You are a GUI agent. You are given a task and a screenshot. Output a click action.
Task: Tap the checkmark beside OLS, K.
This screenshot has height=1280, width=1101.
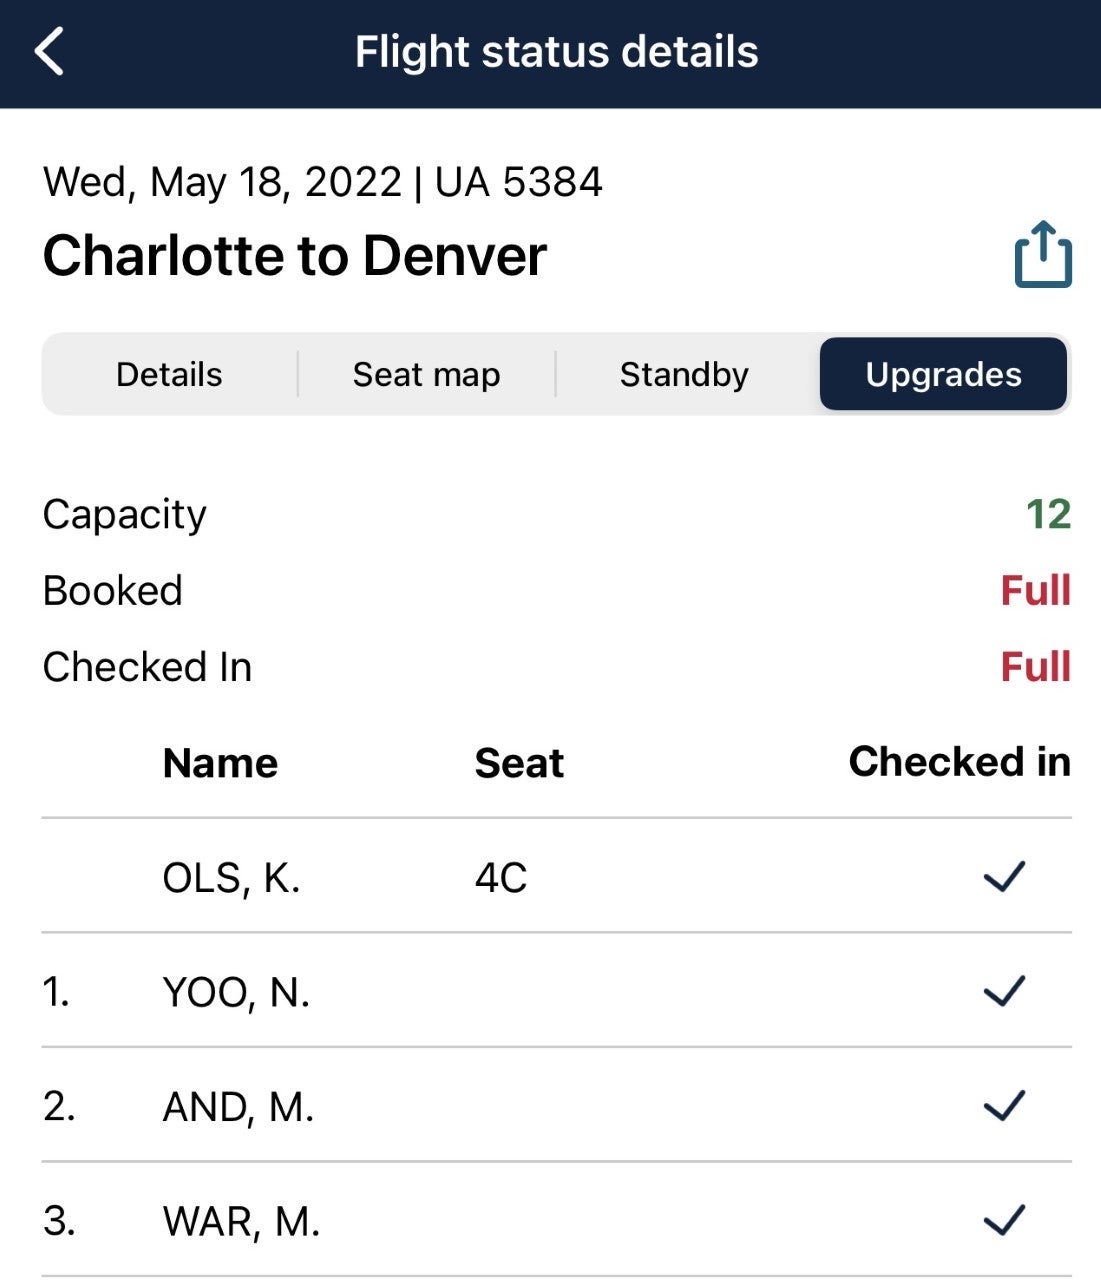[x=1004, y=877]
